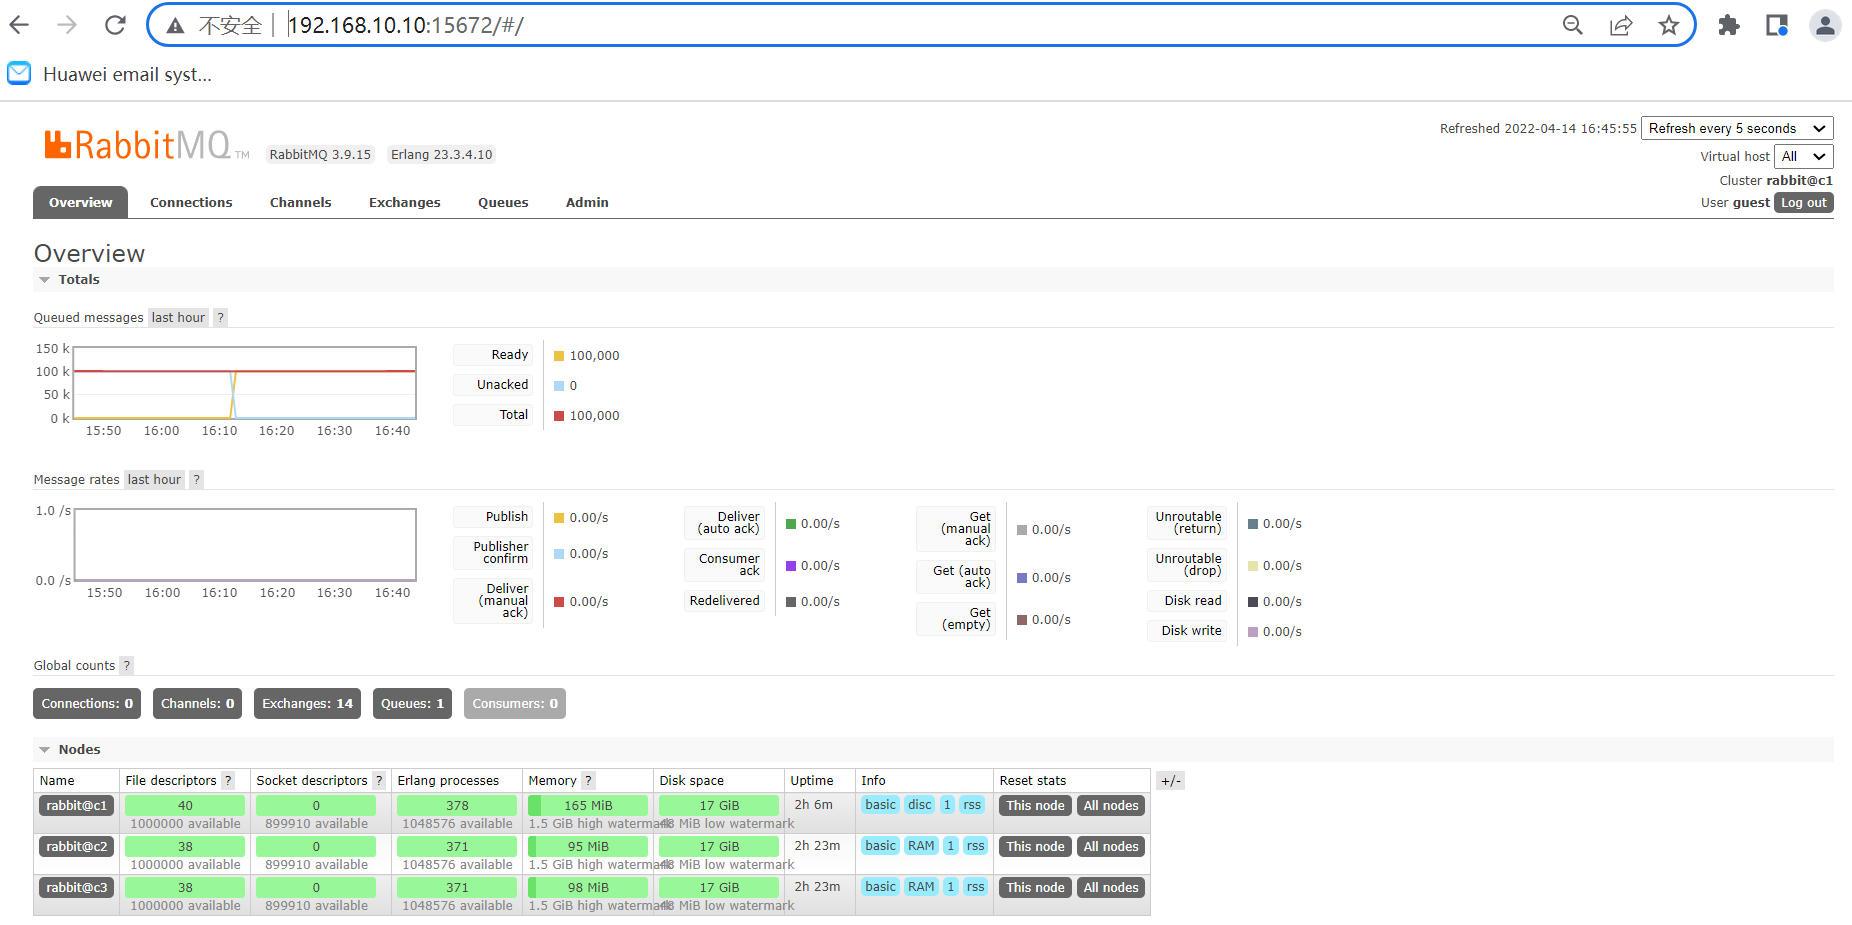This screenshot has width=1852, height=925.
Task: Open node rabbit@c1 details
Action: [x=77, y=806]
